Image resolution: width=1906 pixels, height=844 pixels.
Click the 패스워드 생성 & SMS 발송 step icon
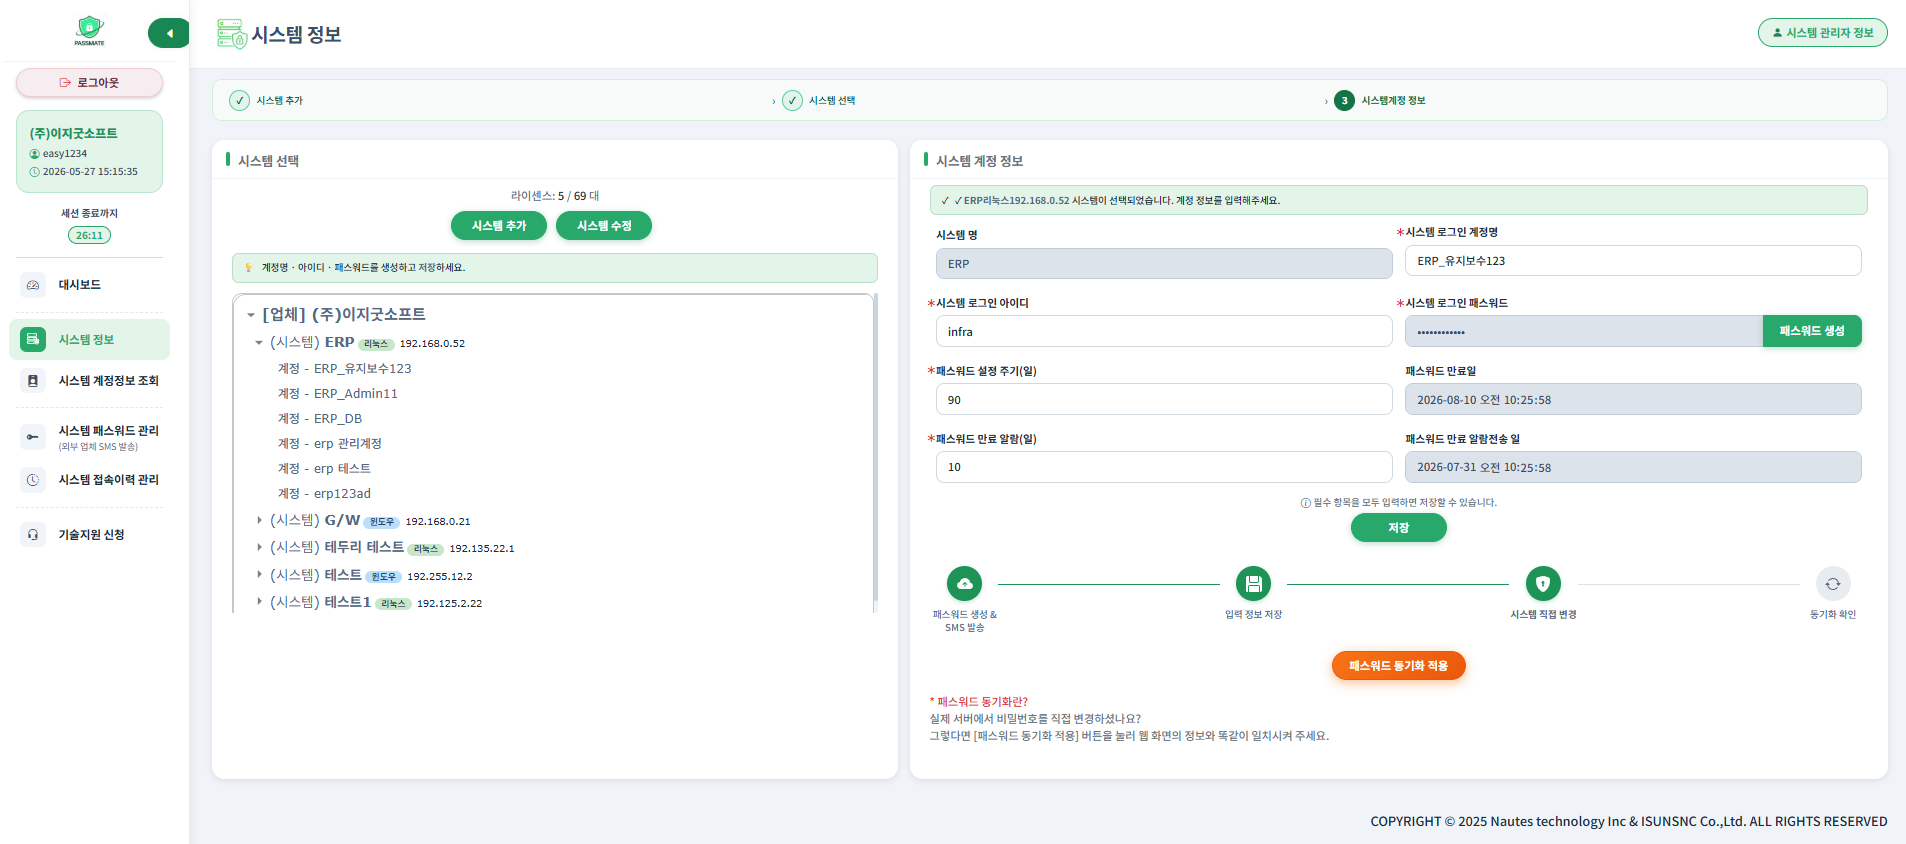pyautogui.click(x=964, y=584)
